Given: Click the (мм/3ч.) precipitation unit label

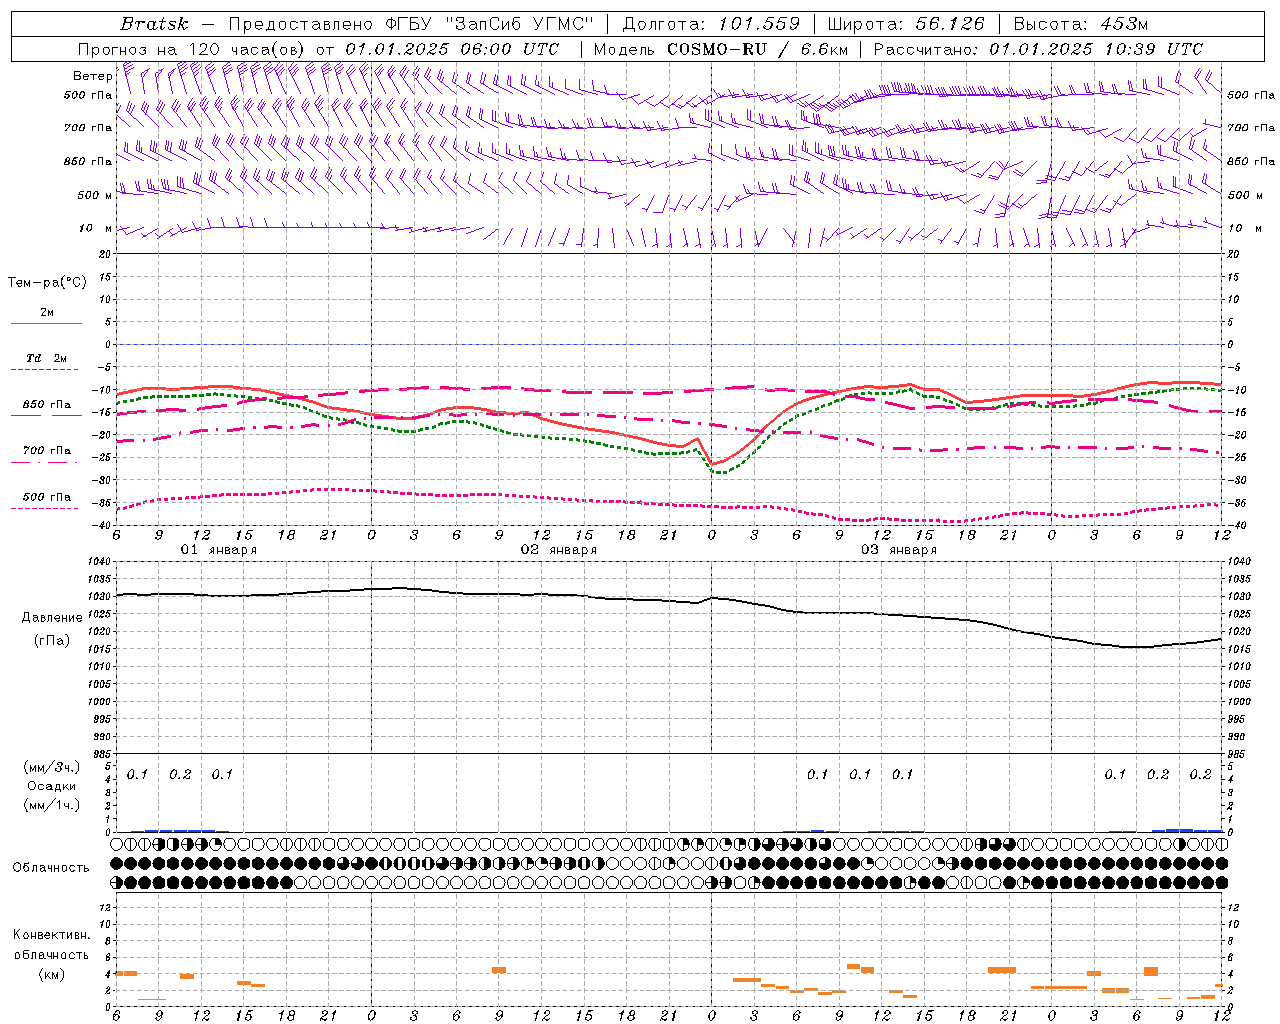Looking at the screenshot, I should click(x=52, y=767).
